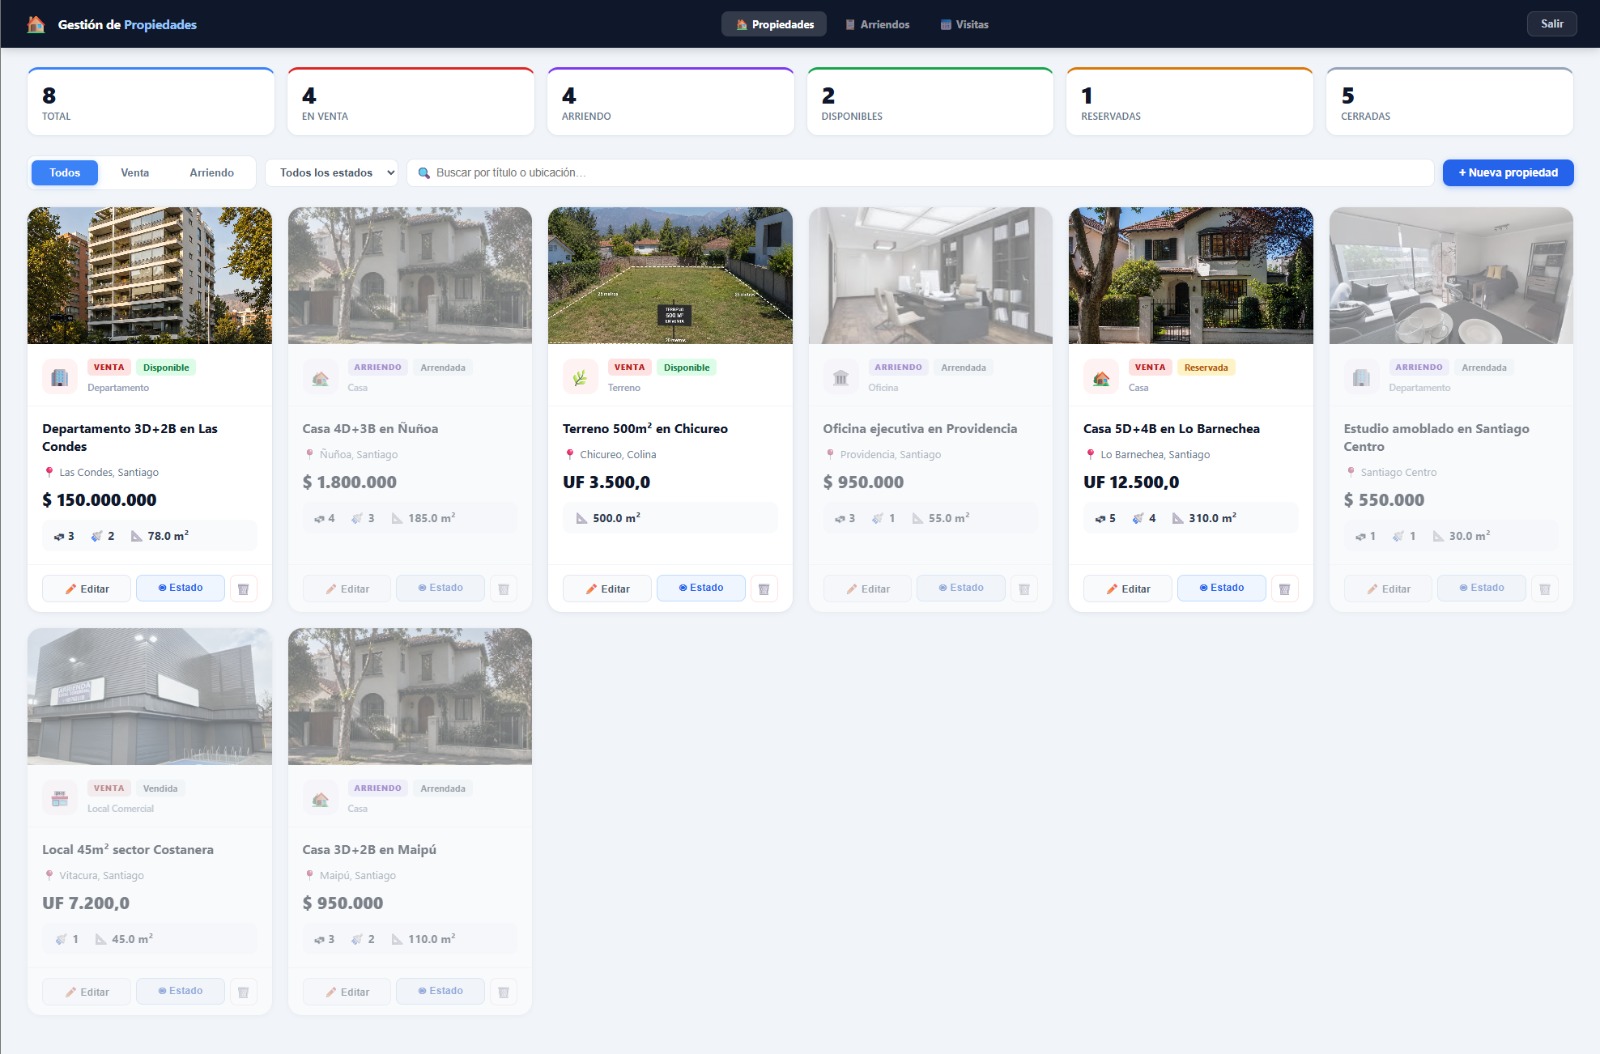
Task: Click trash icon on Local 45m² sector Costanera card
Action: 243,992
